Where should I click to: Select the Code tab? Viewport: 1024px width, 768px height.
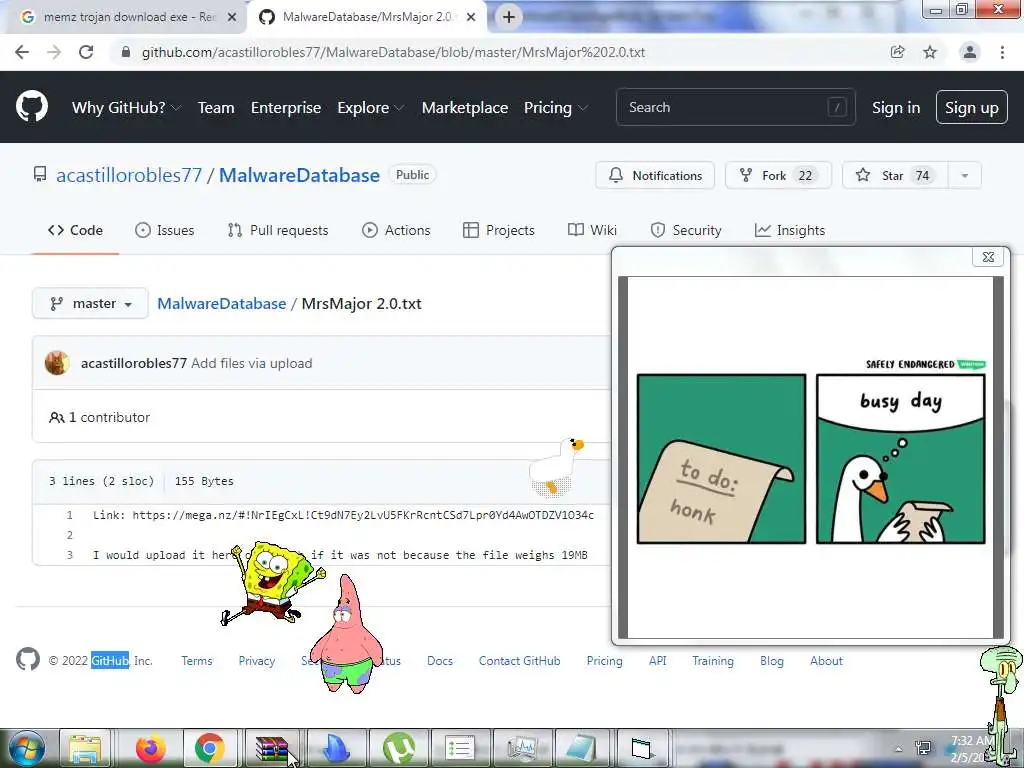(75, 230)
